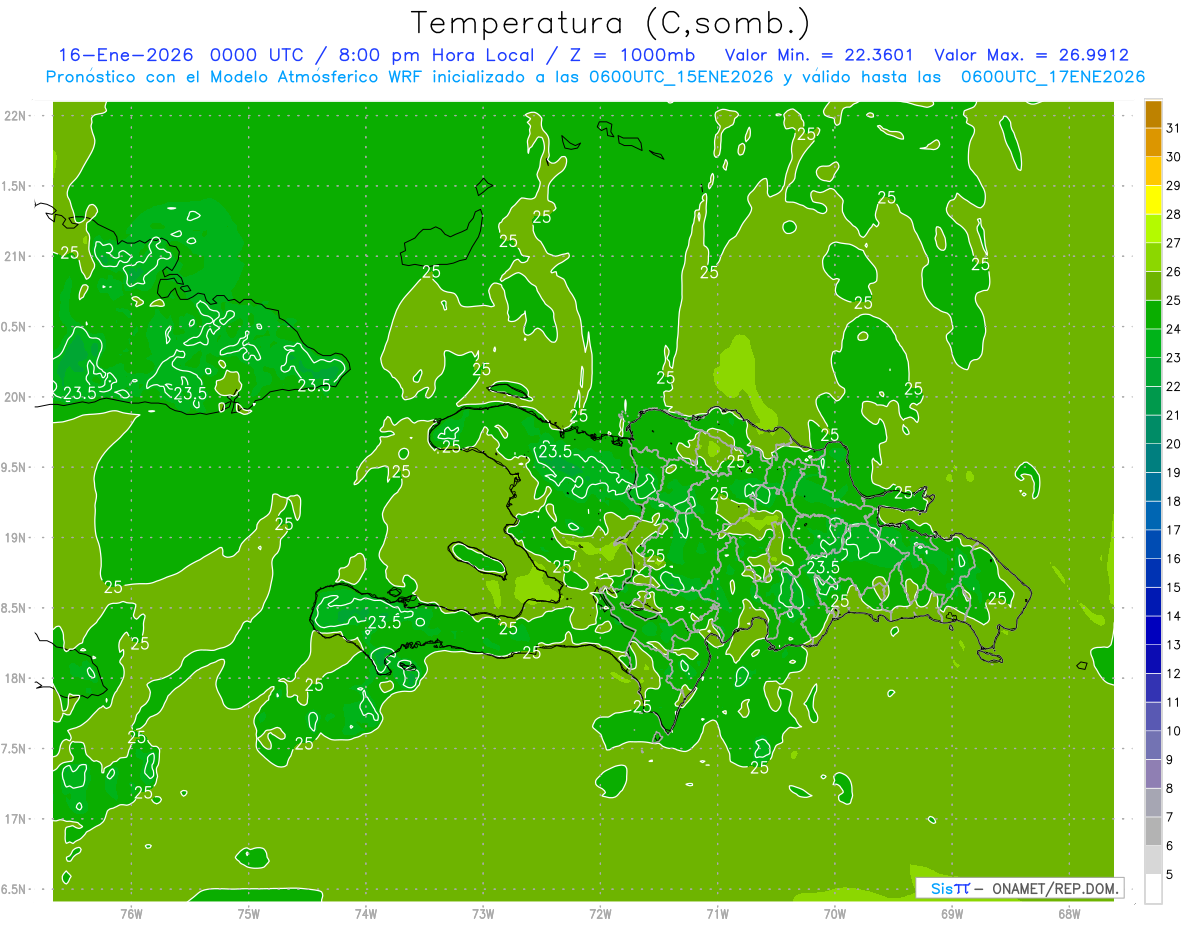
Task: Select the 'Valor Max. = 26.9912' text
Action: click(1031, 55)
